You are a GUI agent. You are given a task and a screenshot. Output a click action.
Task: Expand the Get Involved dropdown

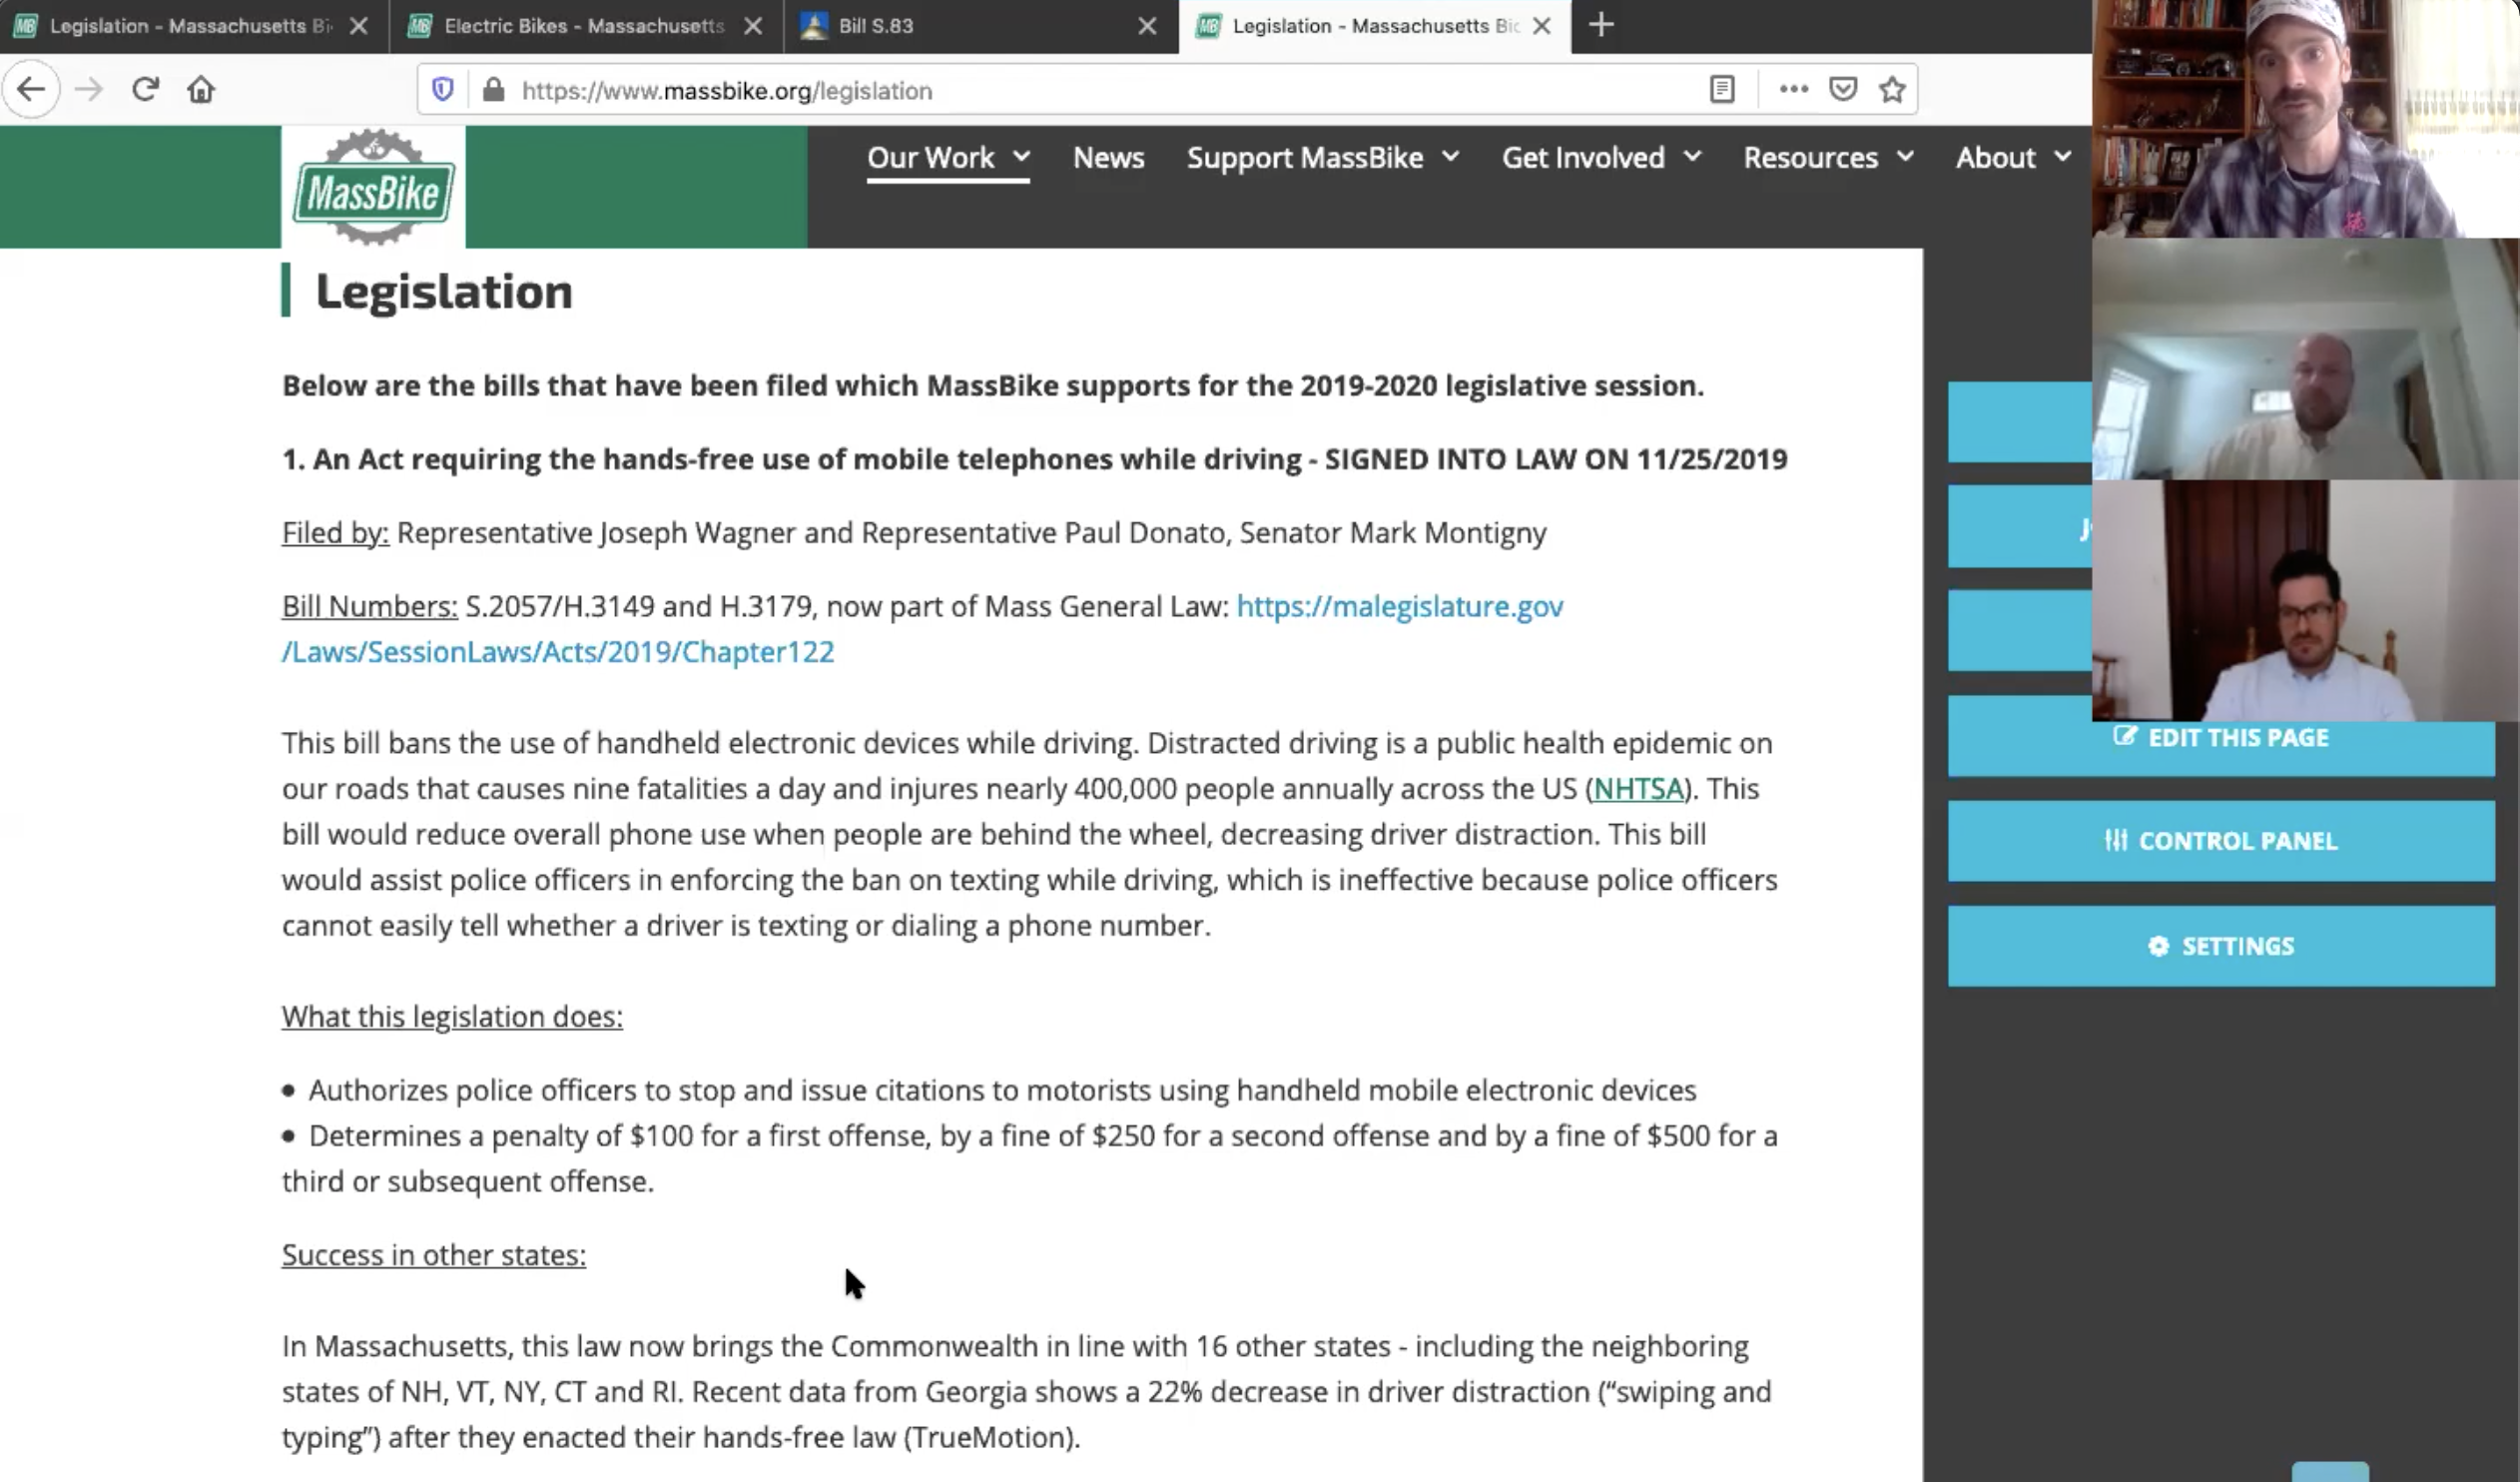(1600, 158)
